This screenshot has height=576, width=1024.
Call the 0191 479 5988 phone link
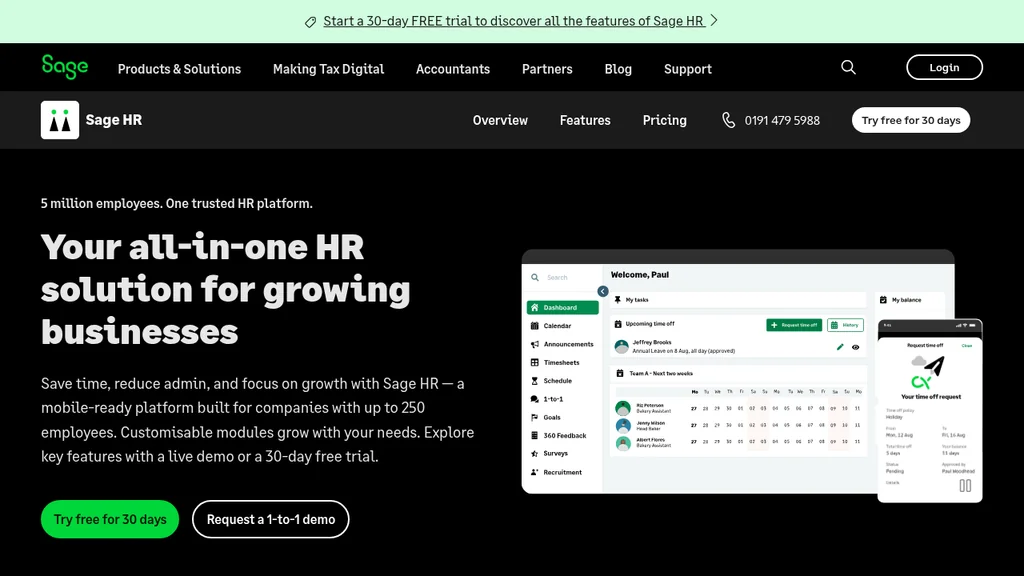(782, 120)
